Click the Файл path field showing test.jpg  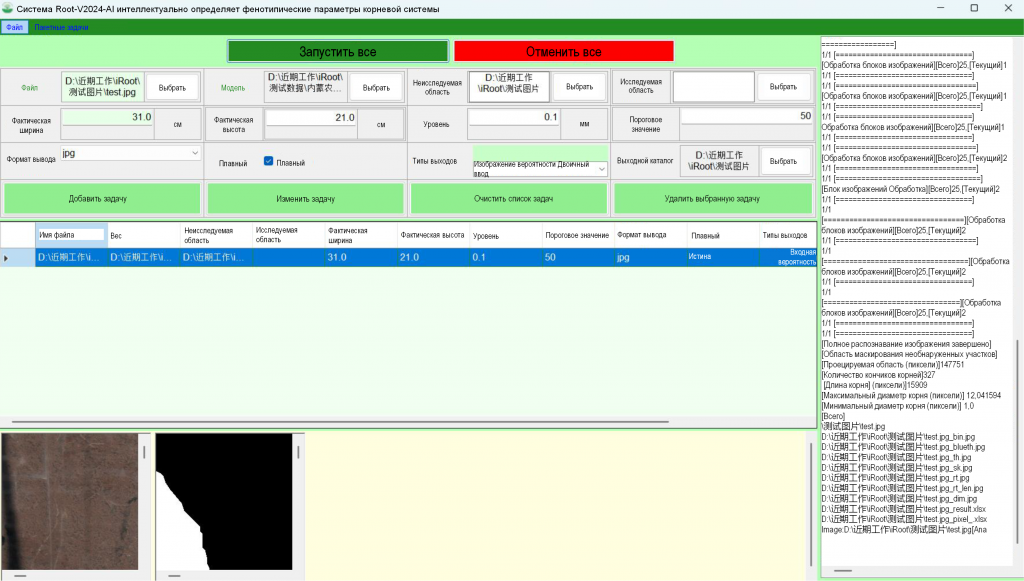(x=103, y=87)
